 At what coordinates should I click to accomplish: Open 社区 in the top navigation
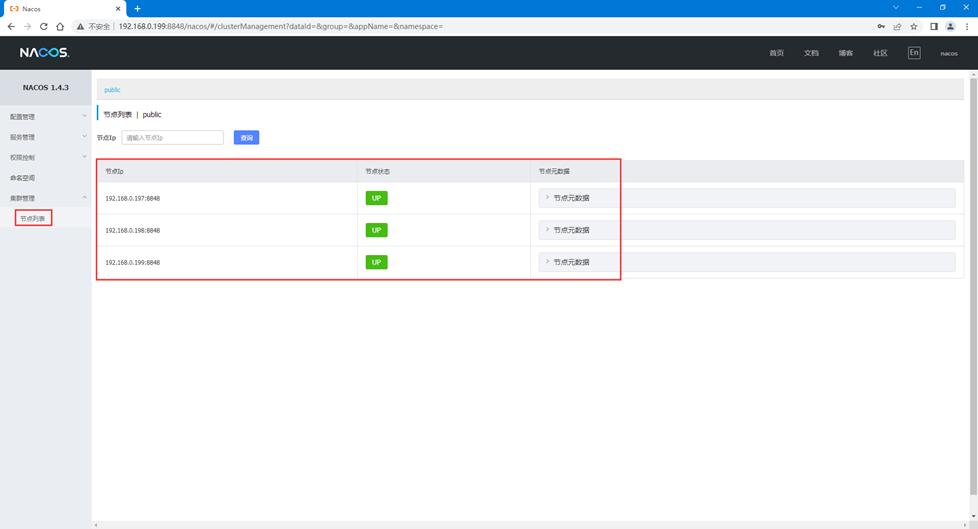[x=880, y=53]
